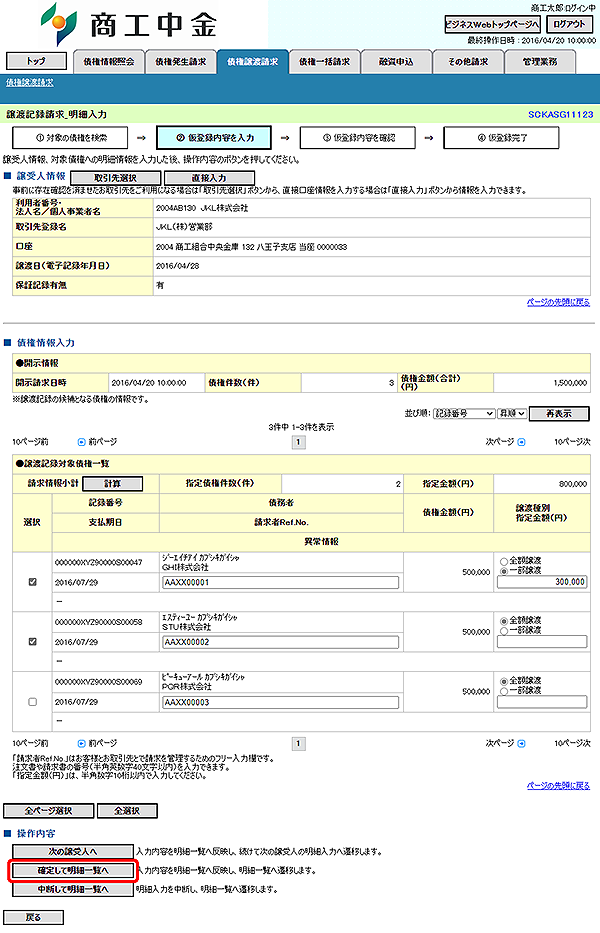Click step ④ 仮登録完了 box
Viewport: 600px width, 933px height.
tap(501, 137)
